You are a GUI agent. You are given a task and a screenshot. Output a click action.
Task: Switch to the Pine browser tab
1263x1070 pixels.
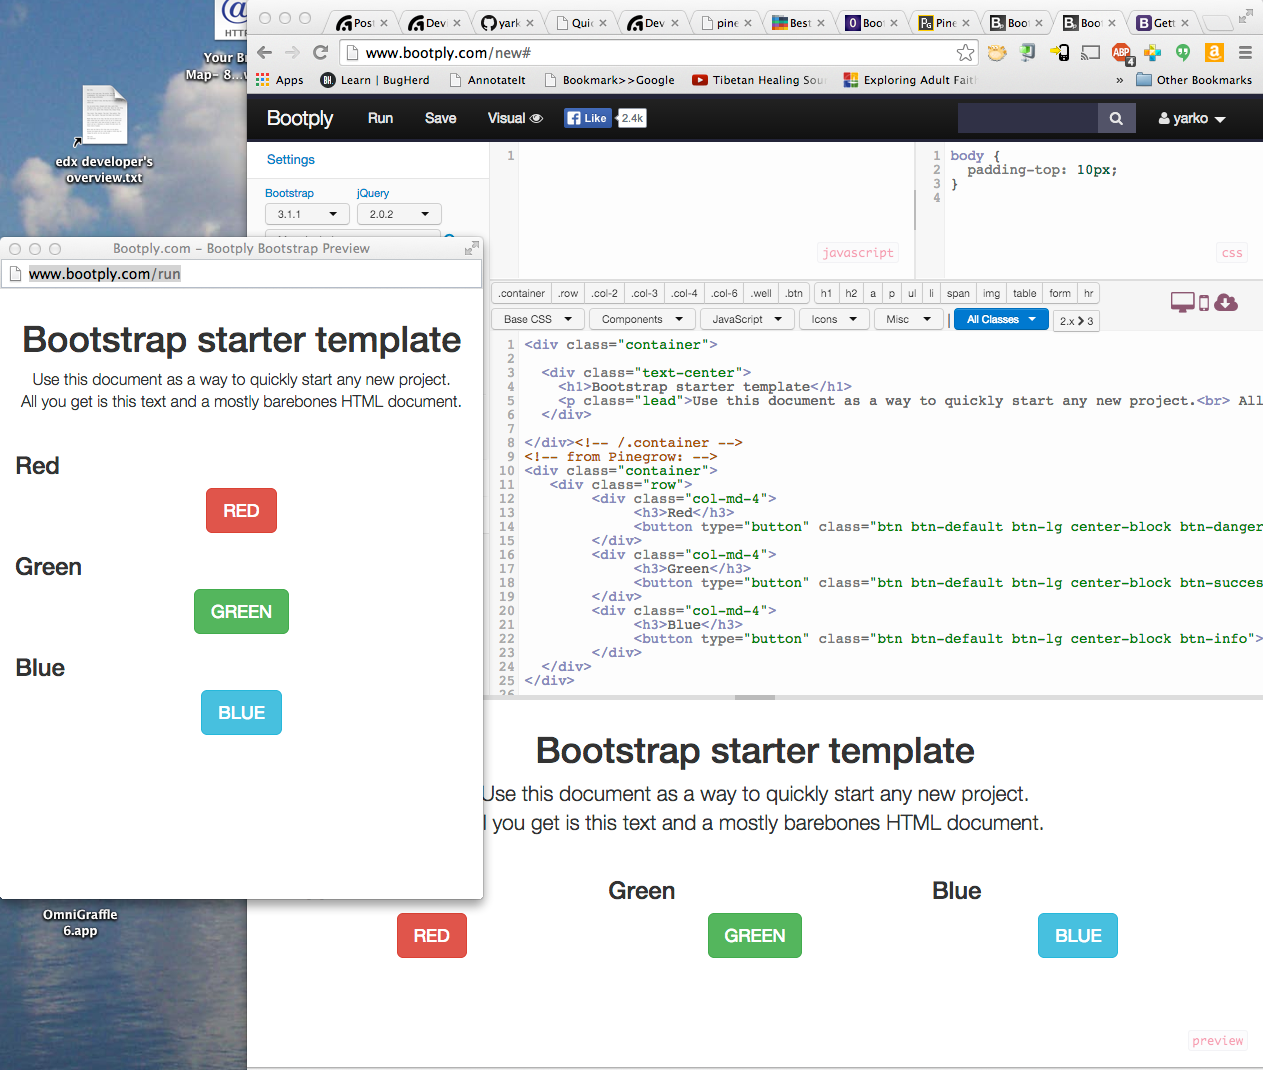pyautogui.click(x=945, y=22)
